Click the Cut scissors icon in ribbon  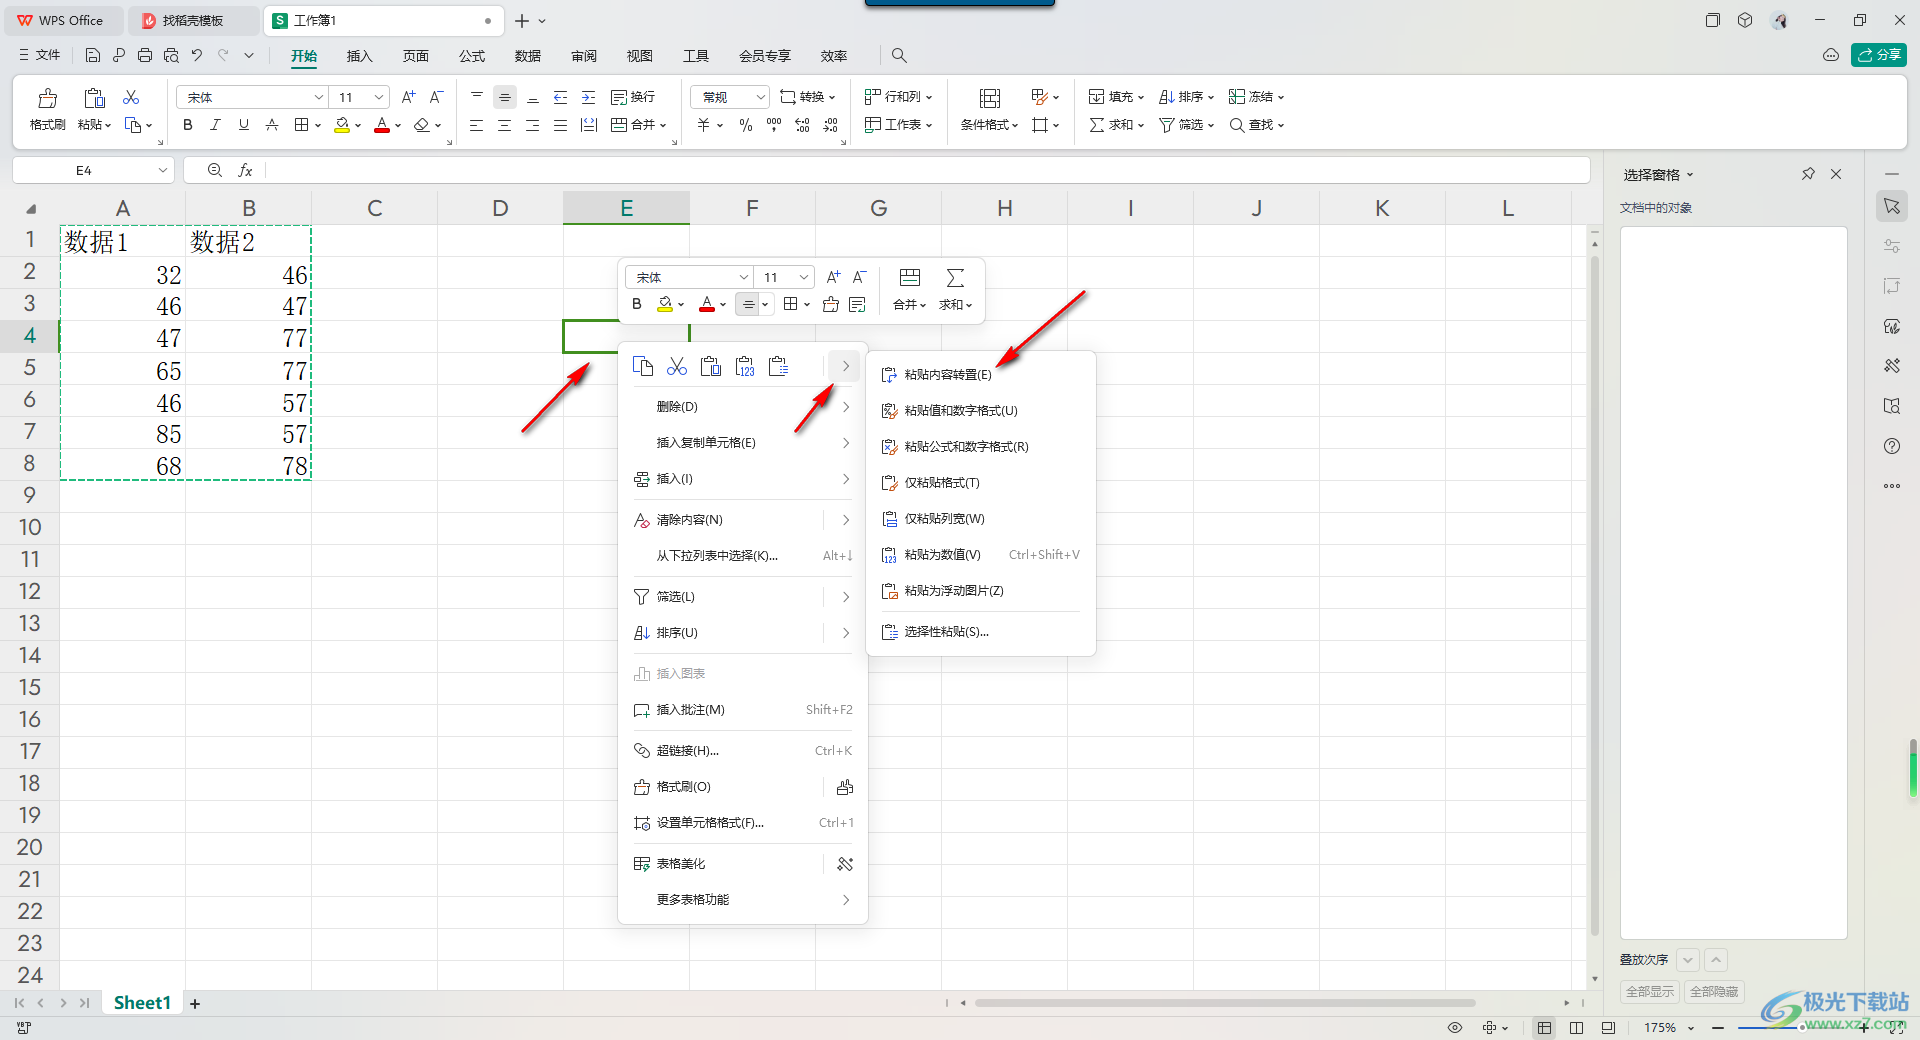(131, 97)
